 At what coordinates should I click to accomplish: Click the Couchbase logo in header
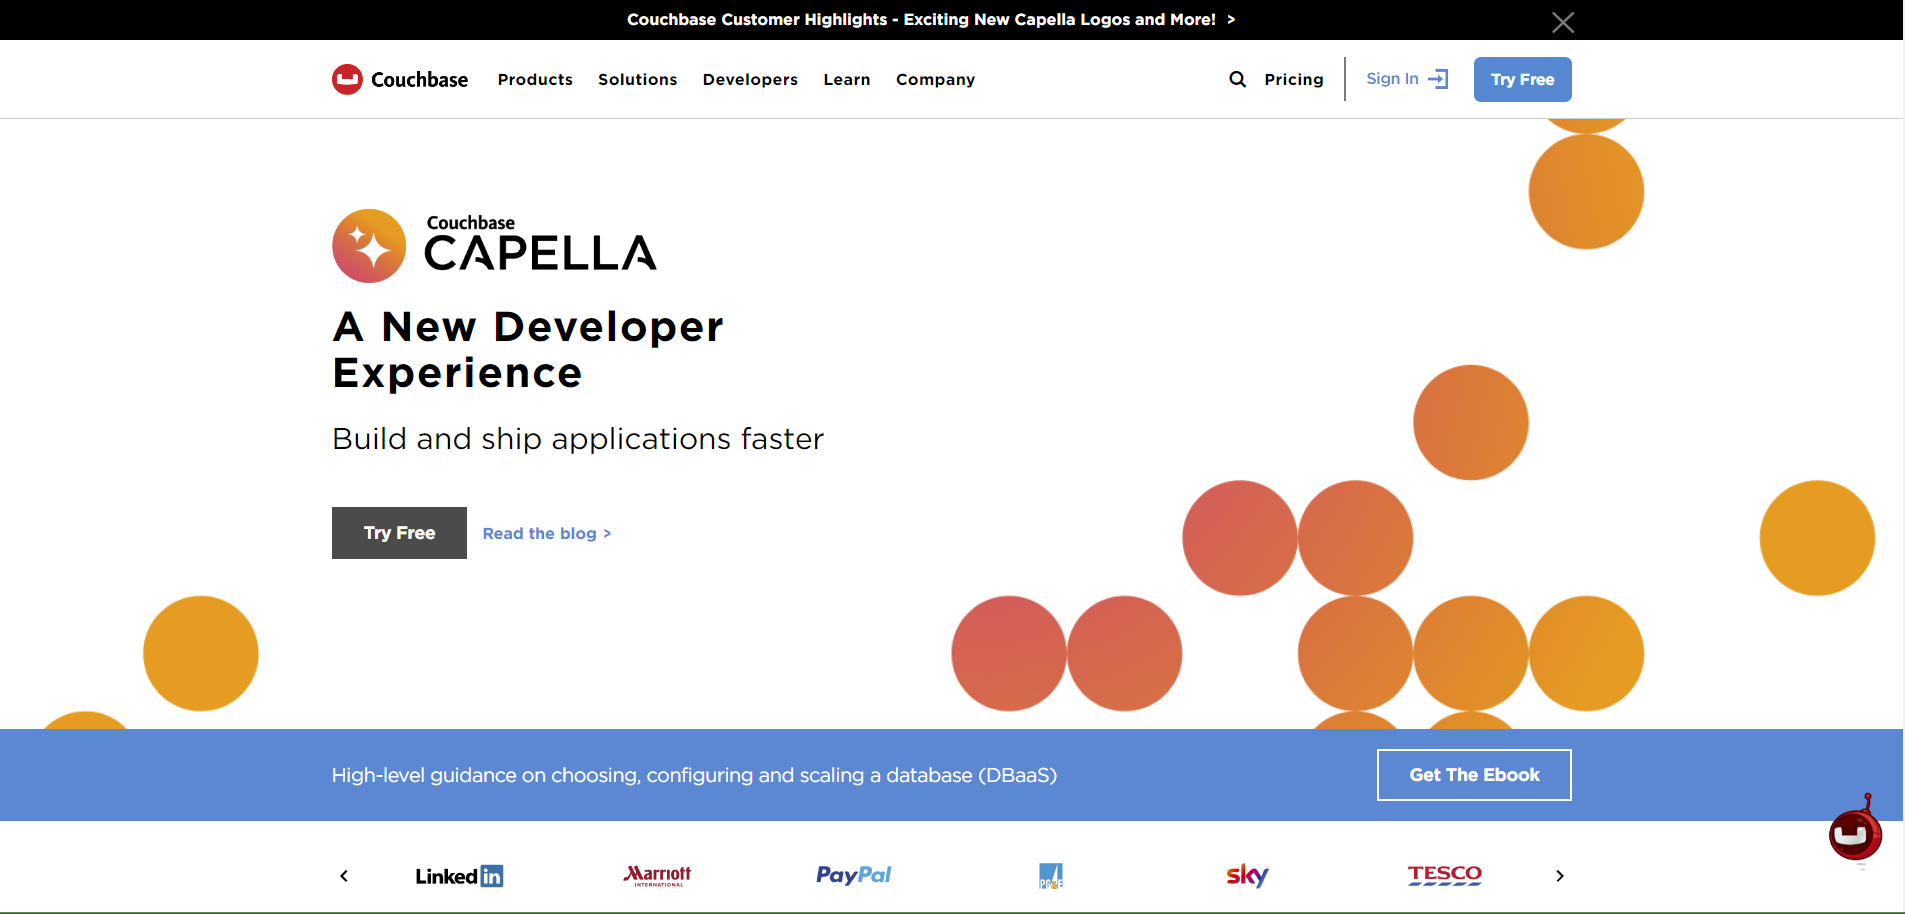tap(400, 79)
